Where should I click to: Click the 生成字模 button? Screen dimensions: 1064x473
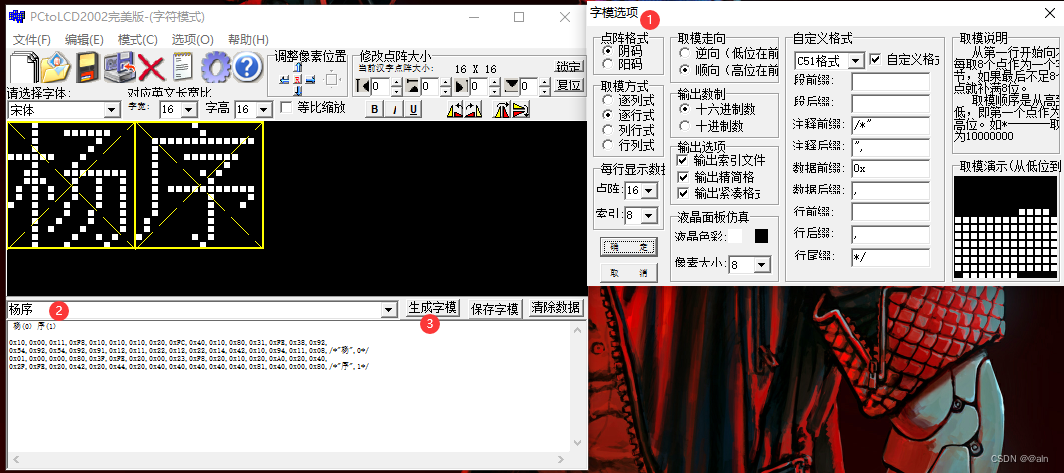click(432, 307)
